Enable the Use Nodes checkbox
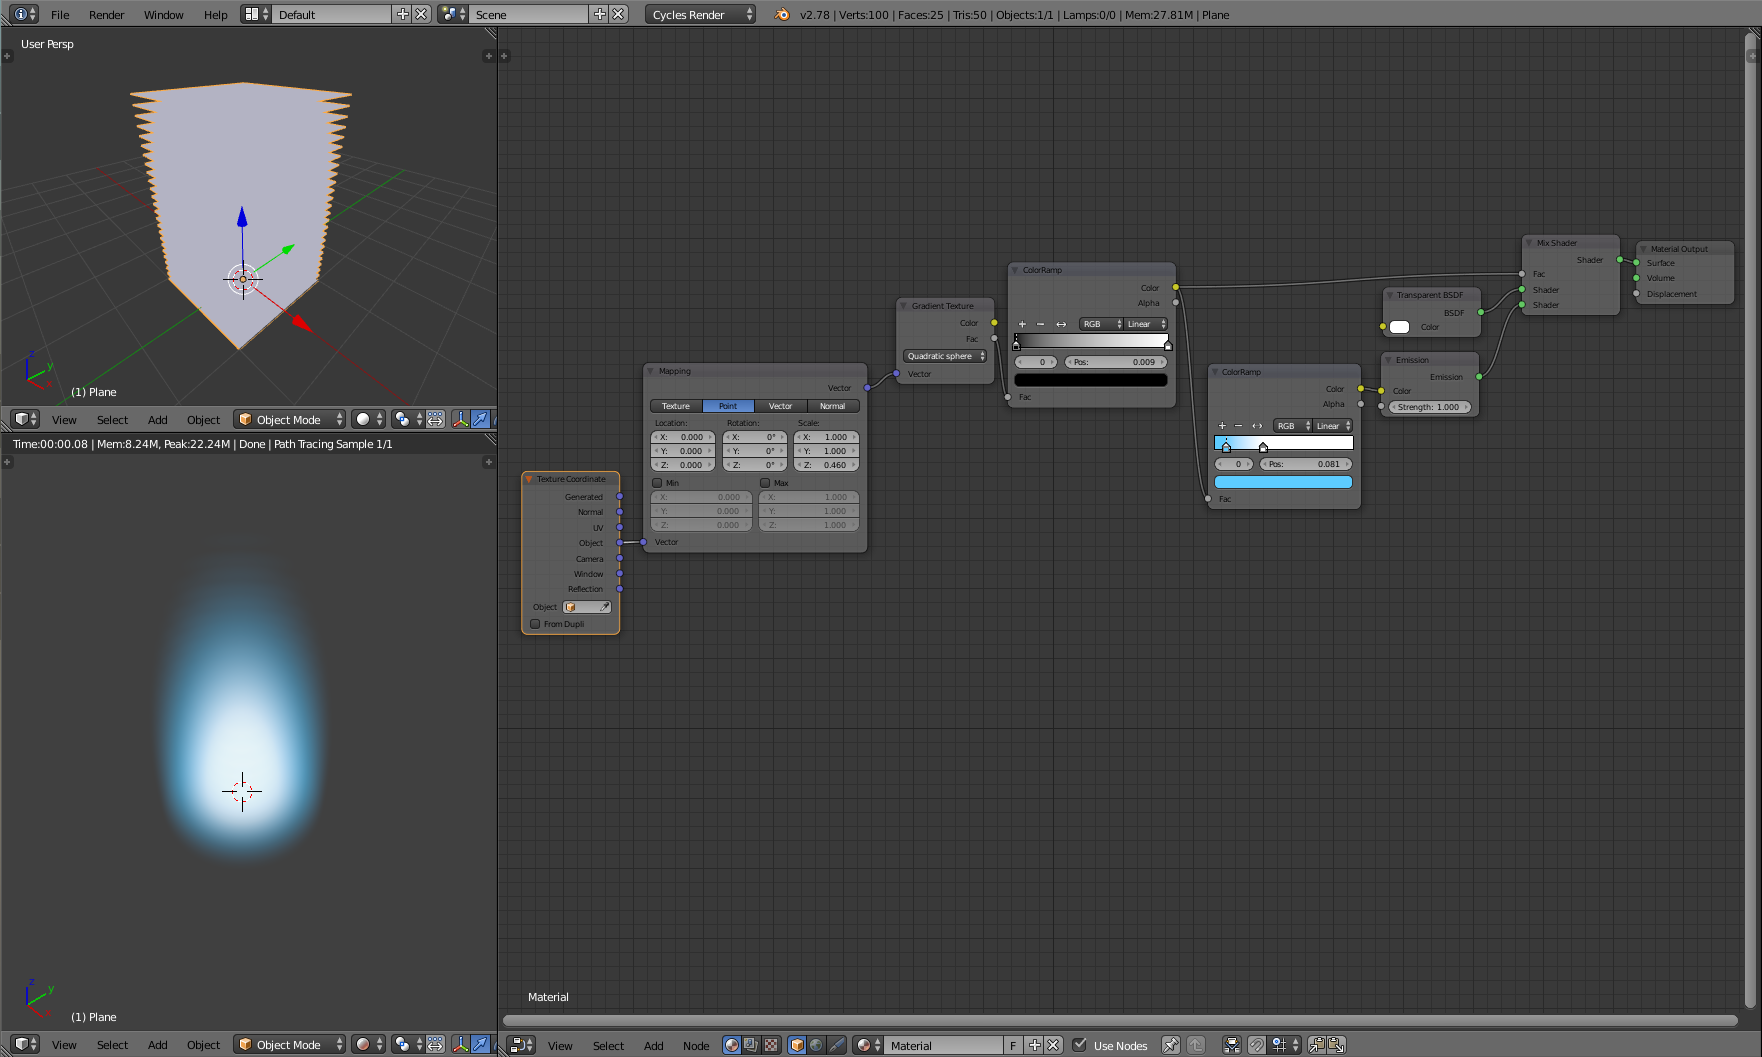Viewport: 1762px width, 1057px height. (1079, 1045)
